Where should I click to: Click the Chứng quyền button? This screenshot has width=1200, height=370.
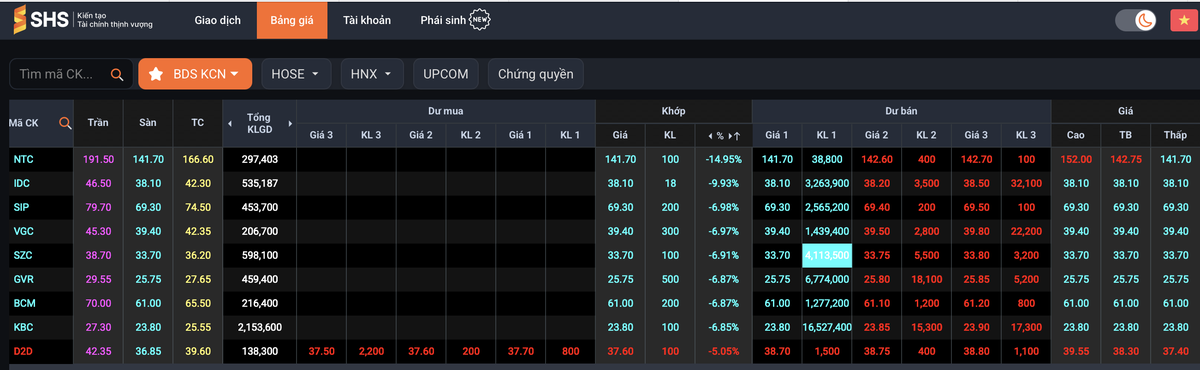(x=536, y=74)
